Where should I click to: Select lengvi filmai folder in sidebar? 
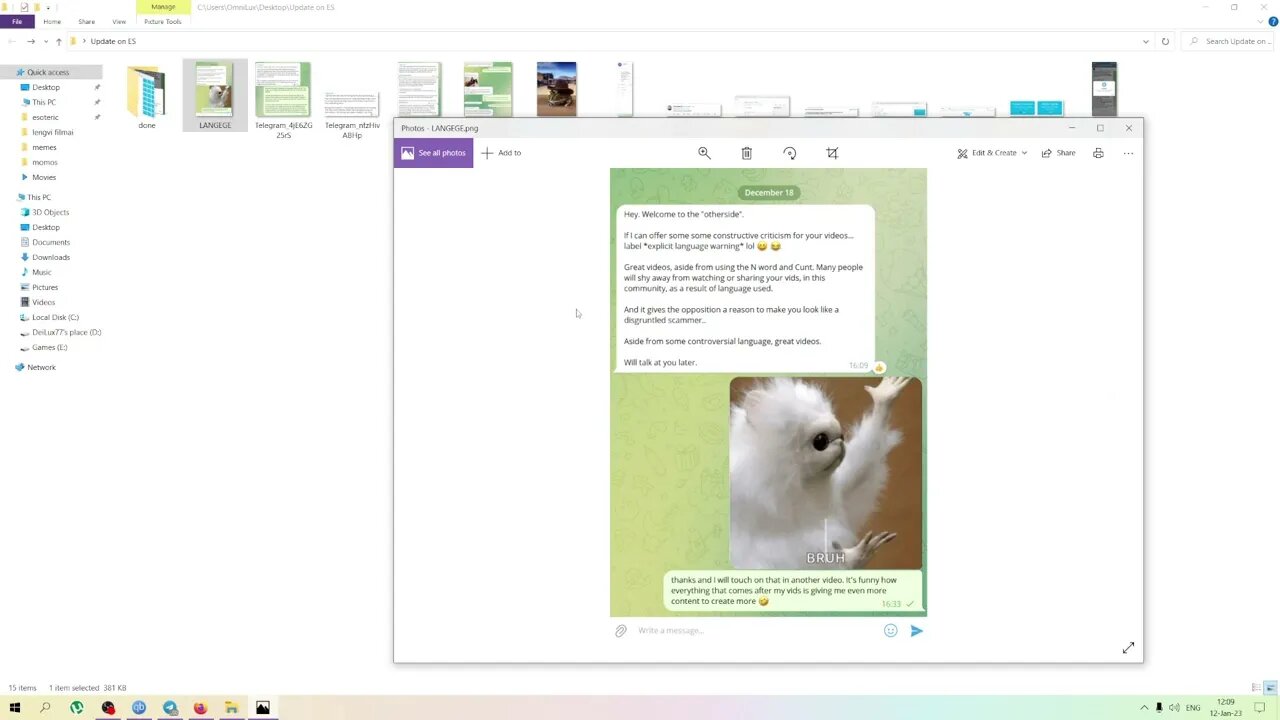(52, 132)
